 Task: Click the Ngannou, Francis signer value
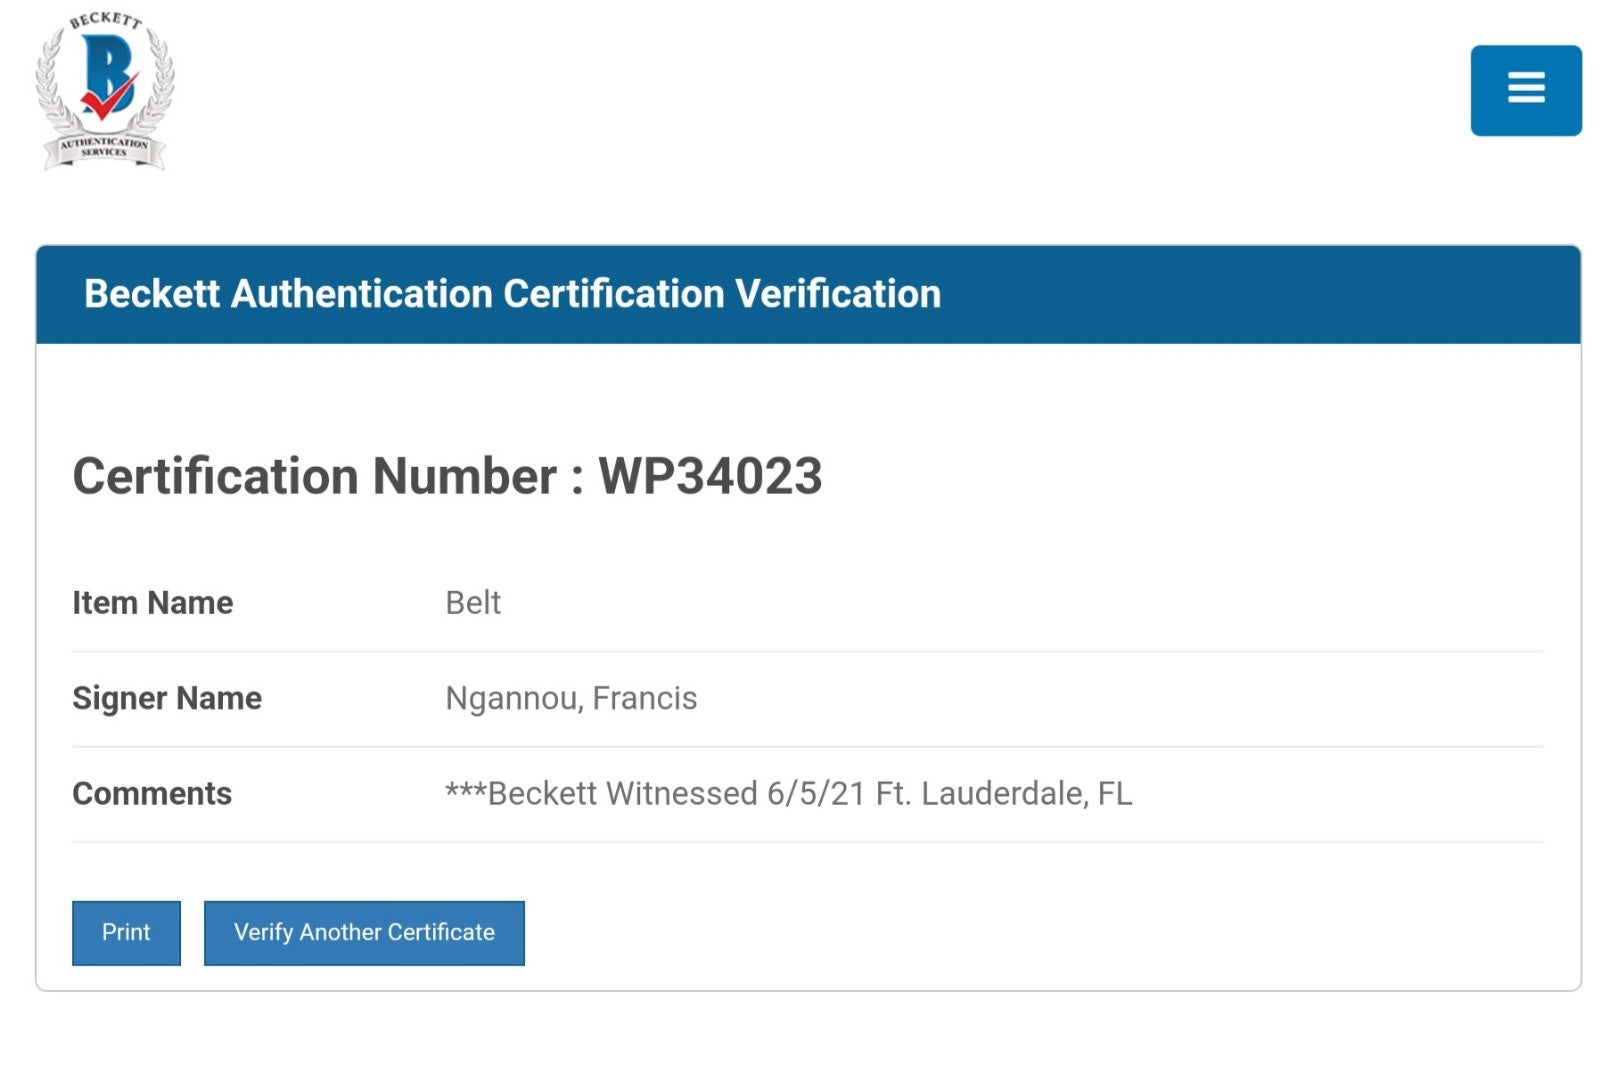(x=571, y=698)
